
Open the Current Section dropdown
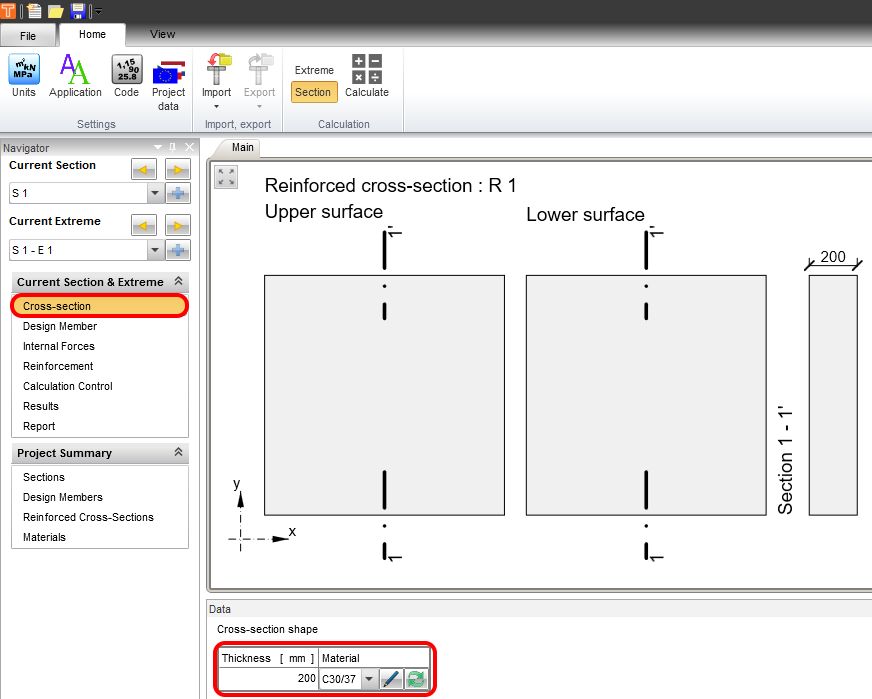pos(154,195)
